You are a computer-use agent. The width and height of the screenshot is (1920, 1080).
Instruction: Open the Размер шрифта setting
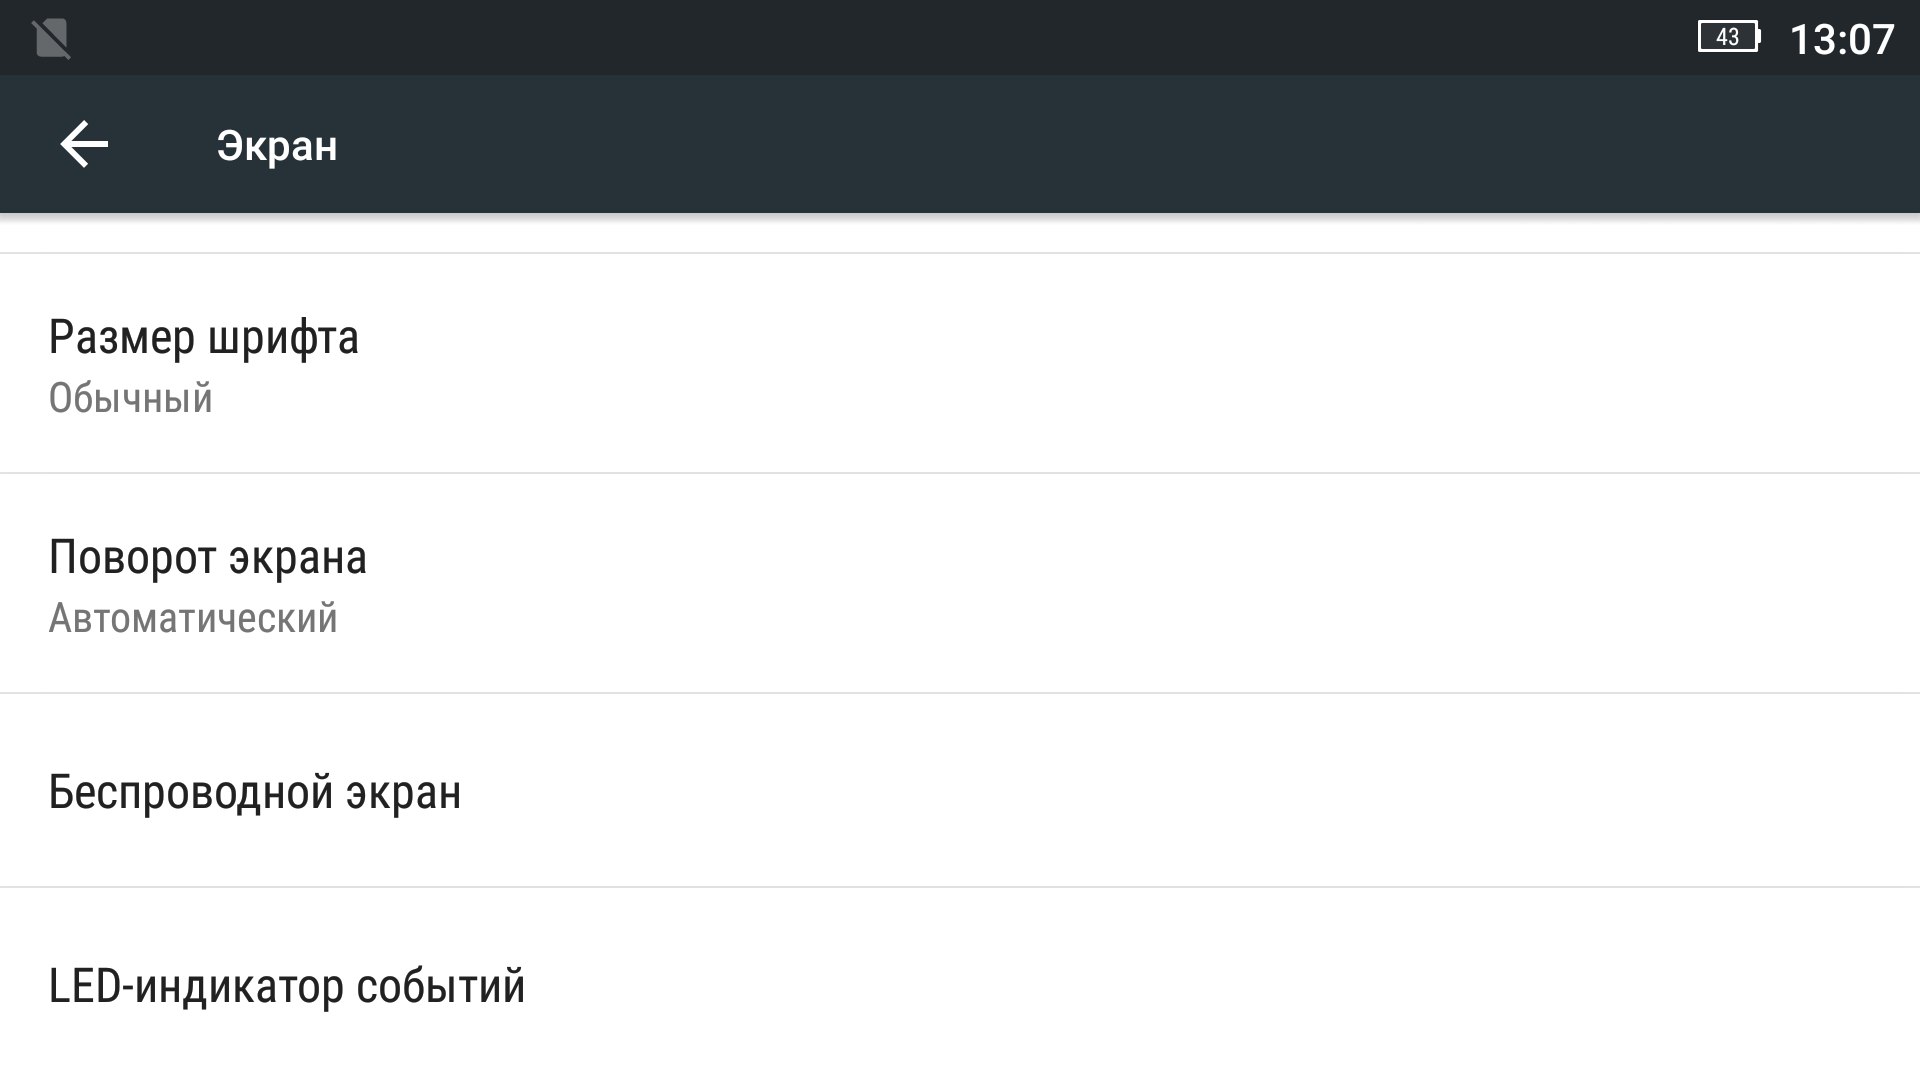tap(204, 338)
